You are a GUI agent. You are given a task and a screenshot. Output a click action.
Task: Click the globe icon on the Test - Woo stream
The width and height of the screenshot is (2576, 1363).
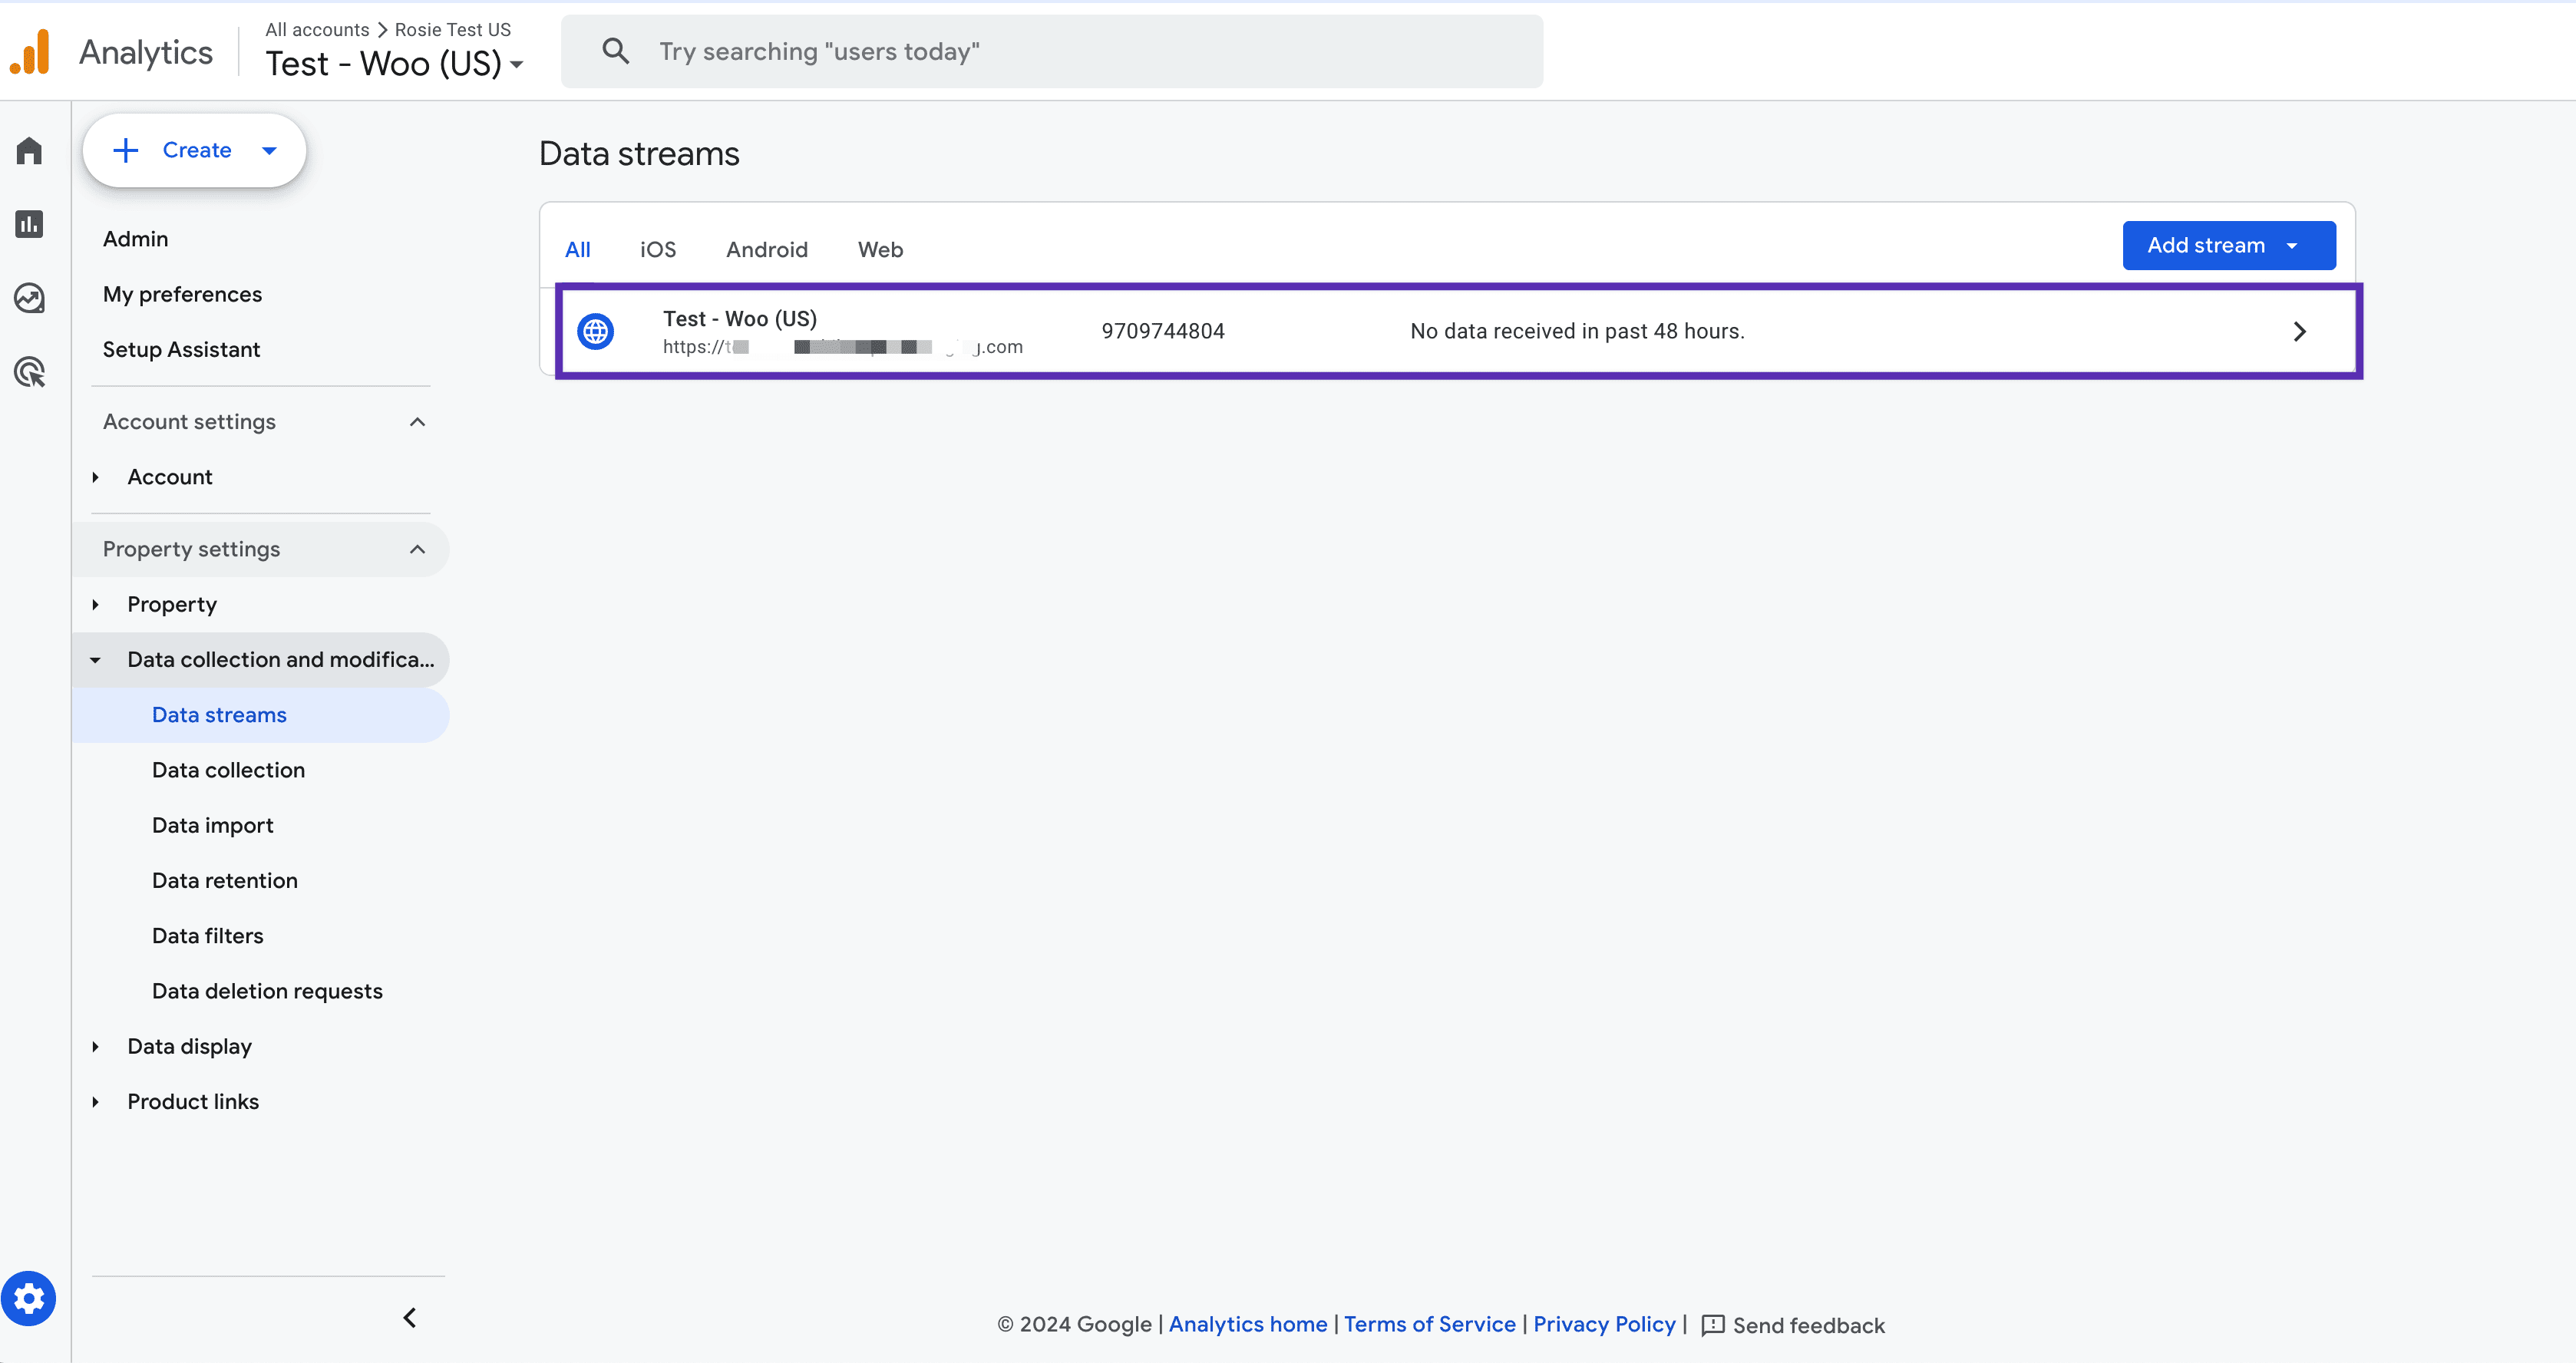point(596,331)
